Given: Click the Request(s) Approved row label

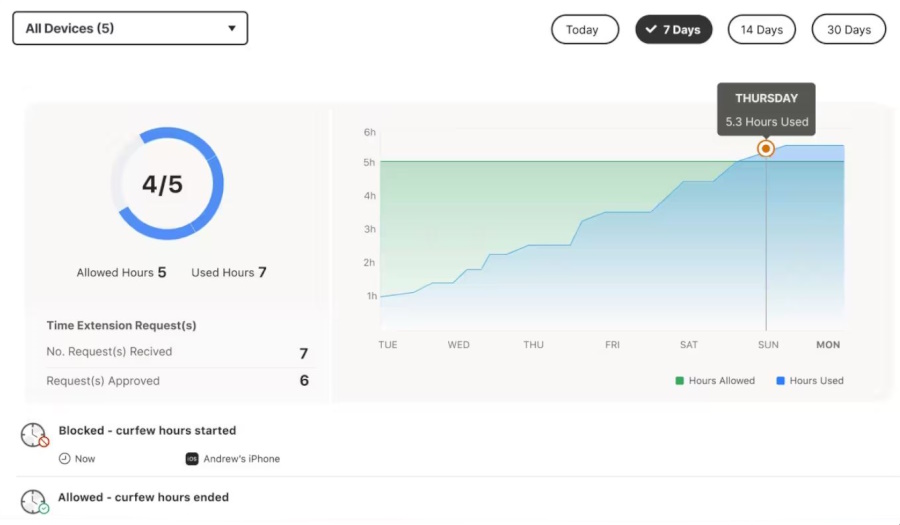Looking at the screenshot, I should click(103, 381).
